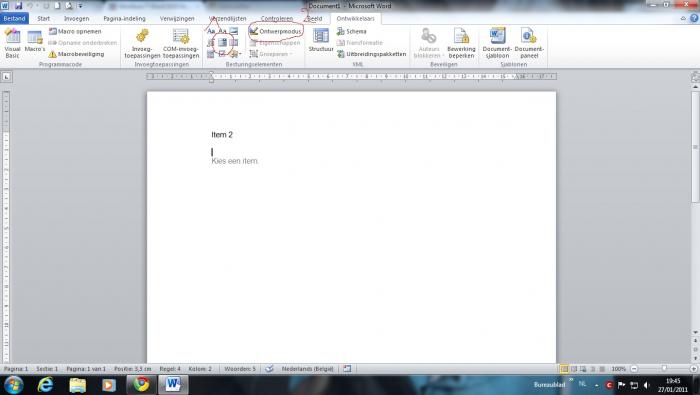Image resolution: width=700 pixels, height=395 pixels.
Task: Open the Bestand tab
Action: [x=14, y=18]
